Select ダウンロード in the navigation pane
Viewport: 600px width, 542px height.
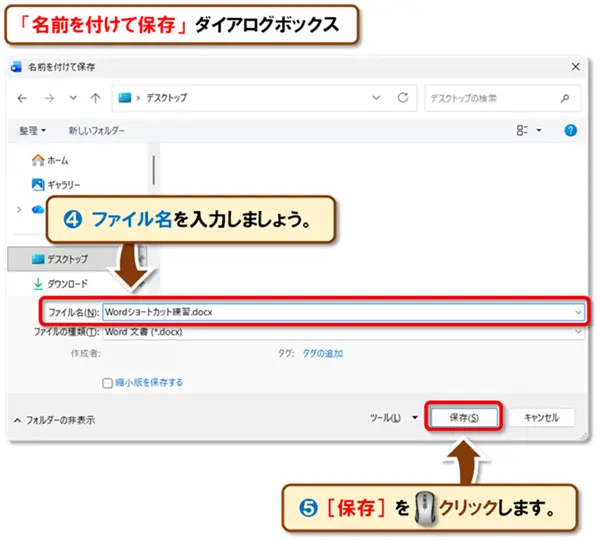tap(60, 284)
